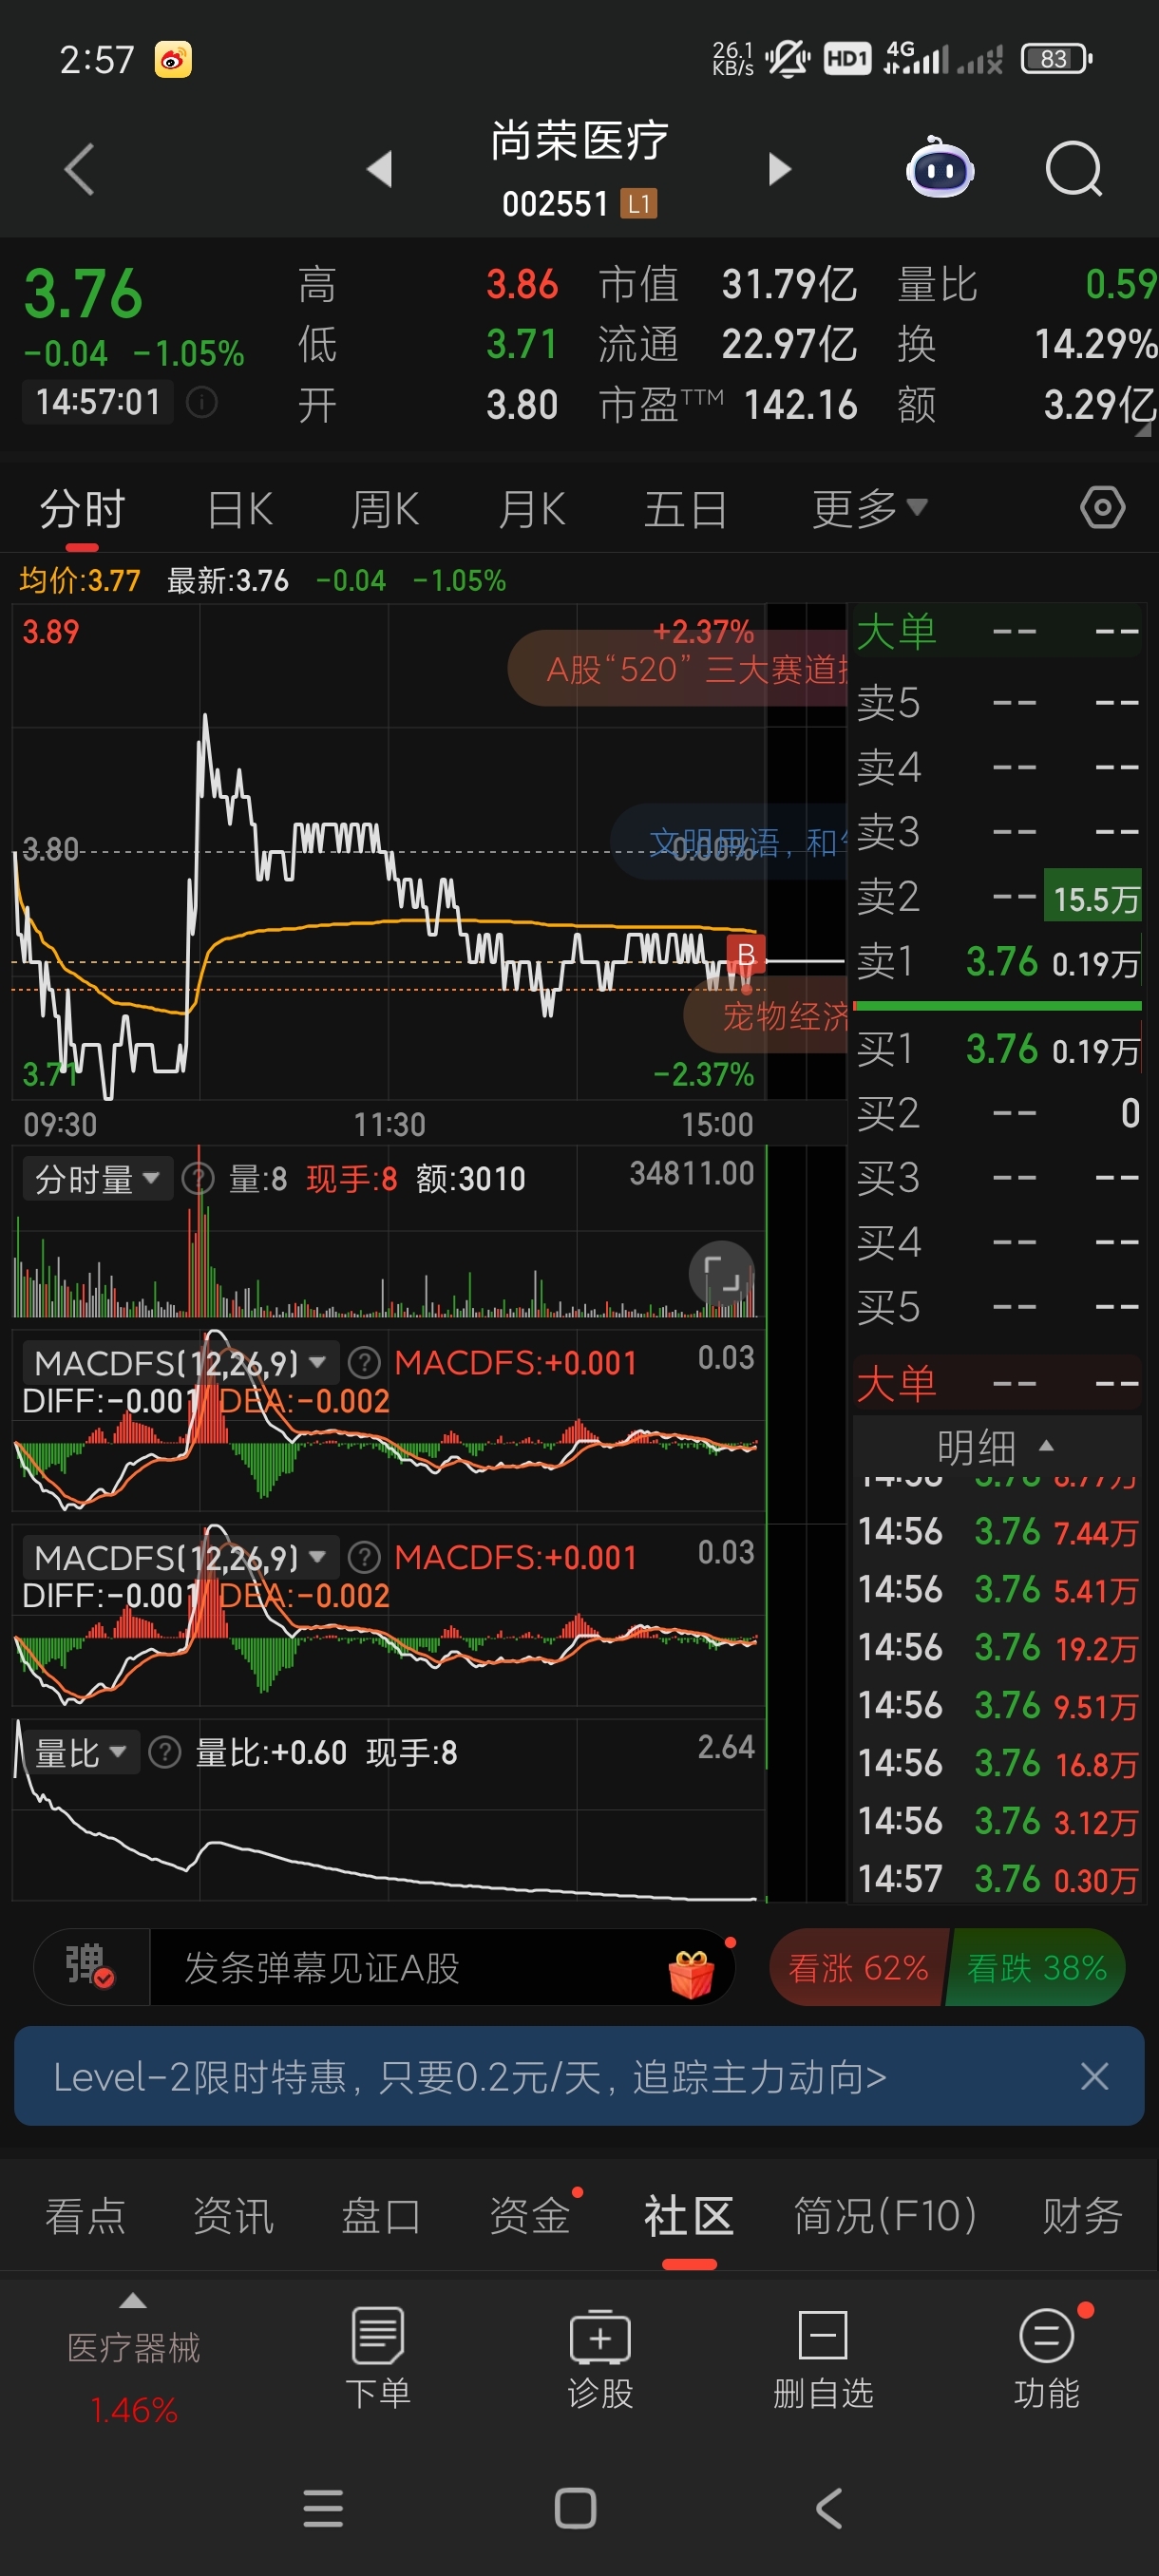Screen dimensions: 1159x2576
Task: Expand the 更多 chart period dropdown
Action: [x=869, y=509]
